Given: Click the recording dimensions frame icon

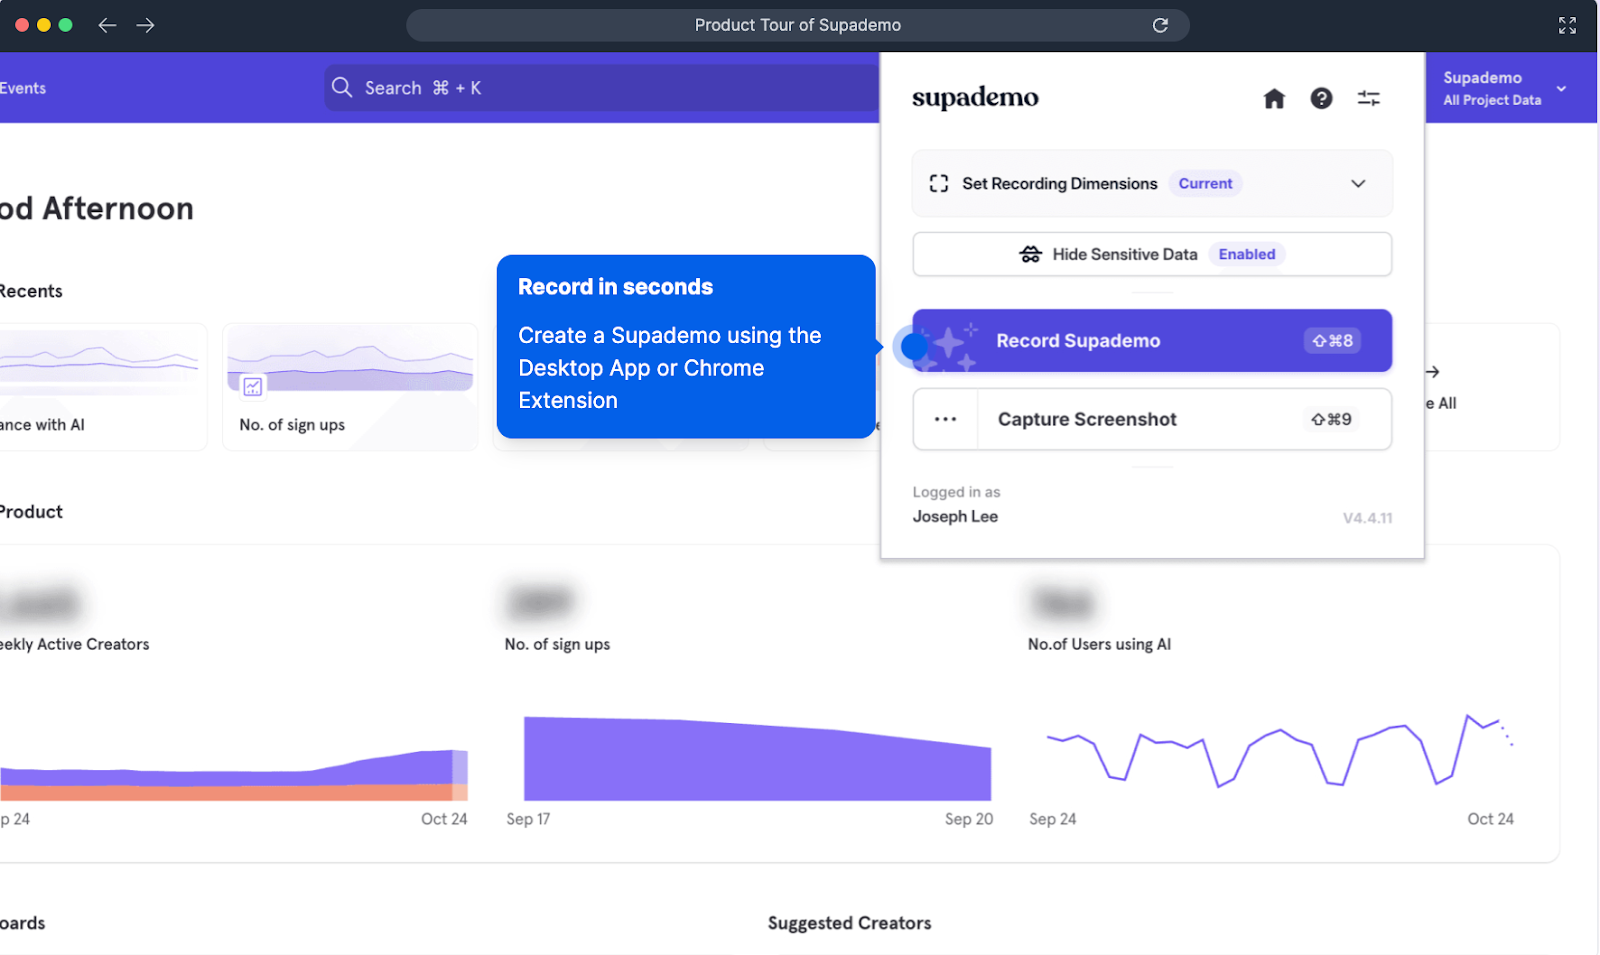Looking at the screenshot, I should (x=938, y=183).
